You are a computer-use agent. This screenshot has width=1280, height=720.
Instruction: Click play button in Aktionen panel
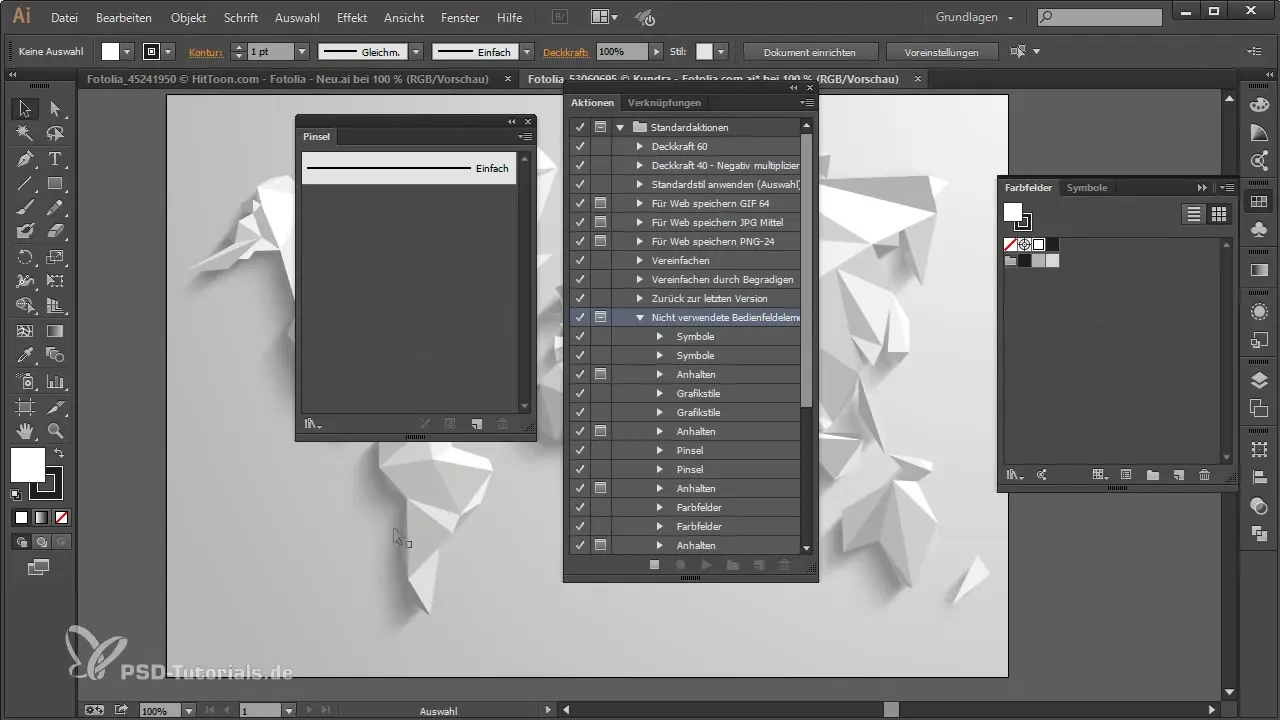pyautogui.click(x=706, y=565)
